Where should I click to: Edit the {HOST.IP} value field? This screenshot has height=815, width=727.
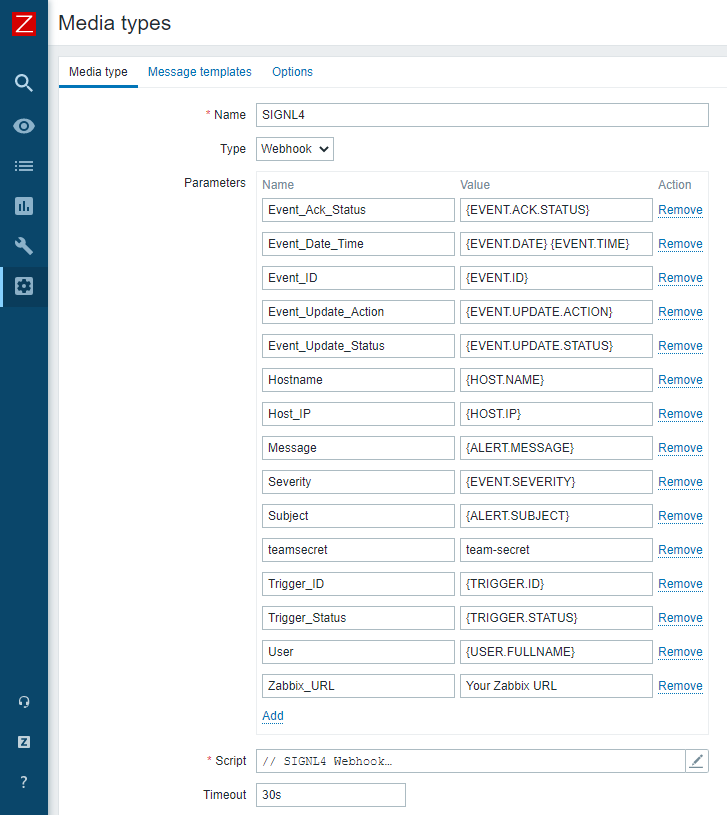[556, 414]
